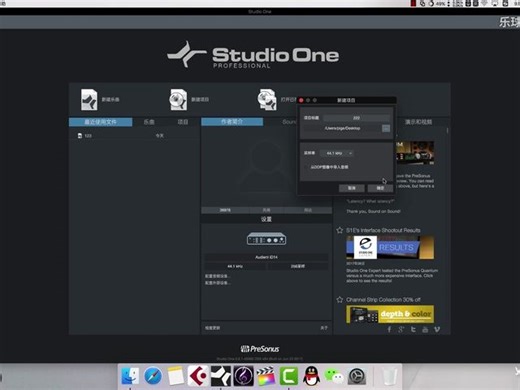Open configure external devices link
Screen dimensions: 520x390
[217, 283]
